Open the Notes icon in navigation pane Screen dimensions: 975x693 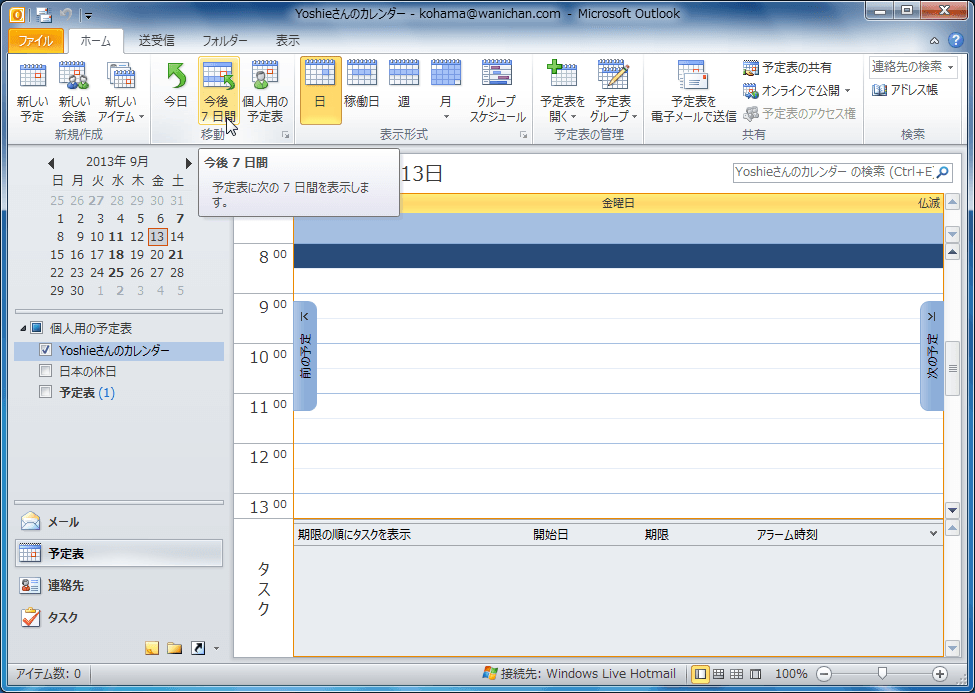(152, 648)
